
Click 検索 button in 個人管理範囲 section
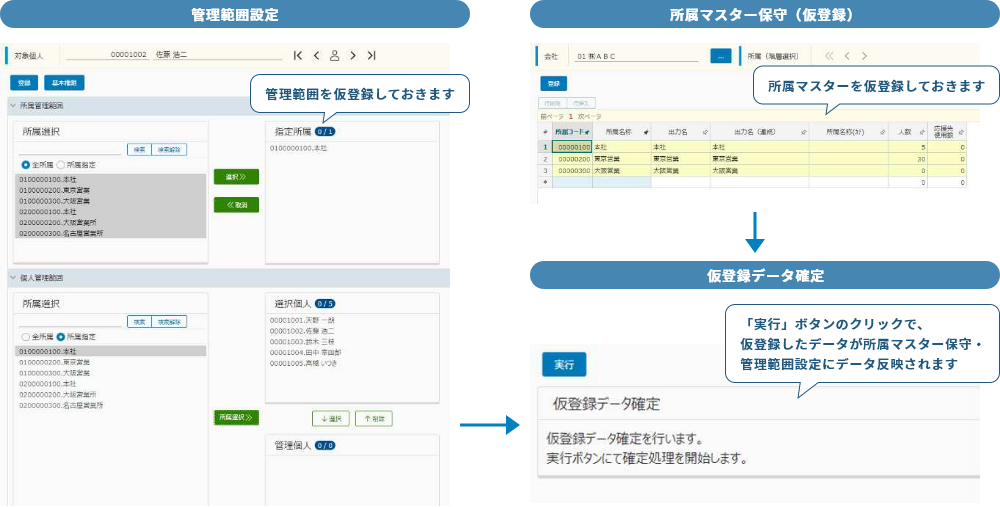[139, 321]
